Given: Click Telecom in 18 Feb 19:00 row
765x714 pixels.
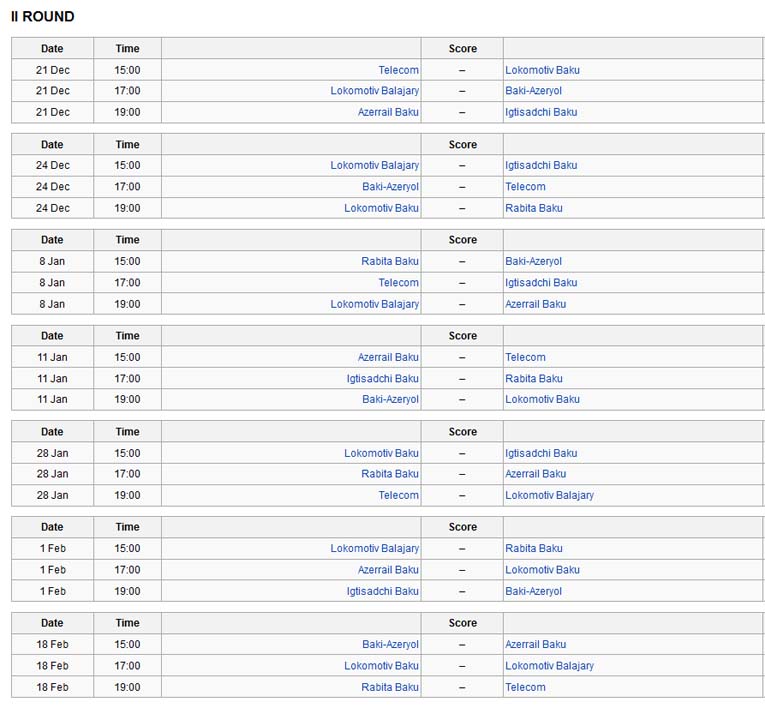Looking at the screenshot, I should coord(525,688).
